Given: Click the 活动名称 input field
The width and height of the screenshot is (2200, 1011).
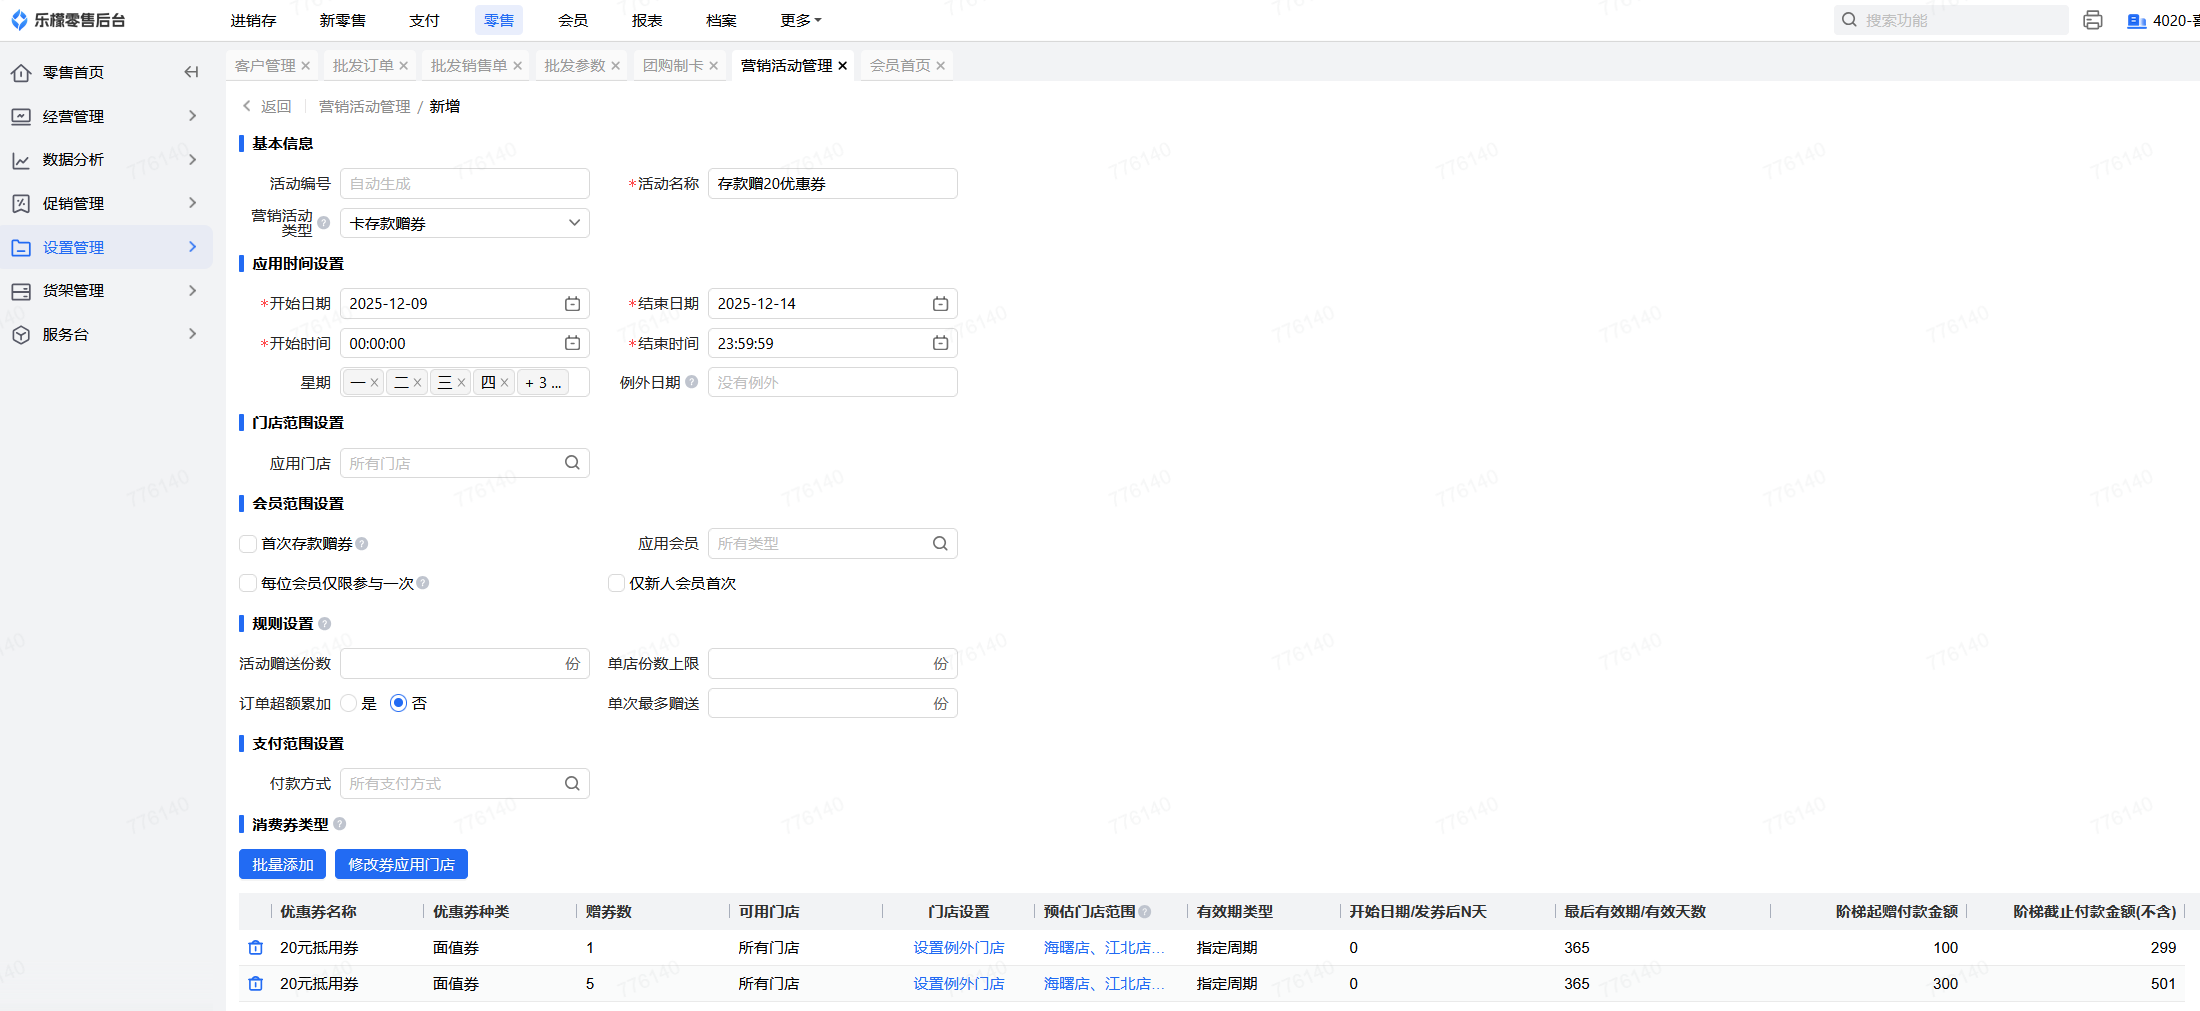Looking at the screenshot, I should point(833,183).
